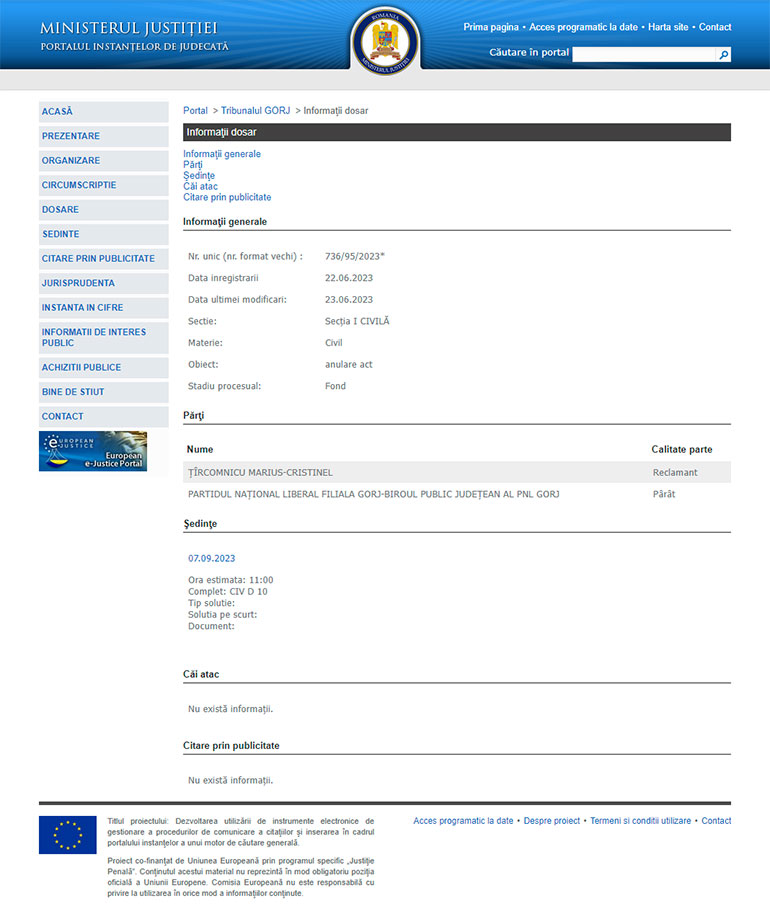Select the Pârât party role cell
Image resolution: width=770 pixels, height=906 pixels.
point(664,494)
